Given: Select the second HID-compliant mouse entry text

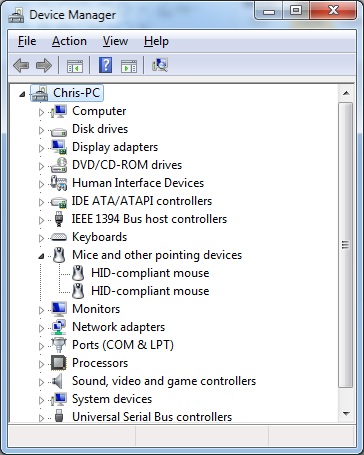Looking at the screenshot, I should (150, 291).
